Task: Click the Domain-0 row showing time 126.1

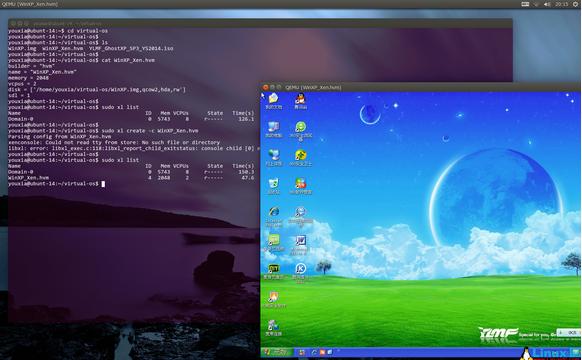Action: [x=131, y=119]
